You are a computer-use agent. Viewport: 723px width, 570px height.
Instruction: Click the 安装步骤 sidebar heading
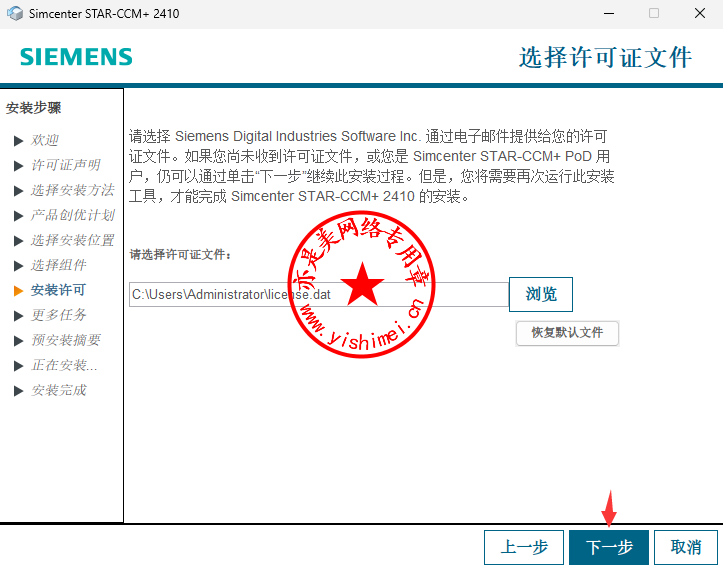(x=33, y=108)
